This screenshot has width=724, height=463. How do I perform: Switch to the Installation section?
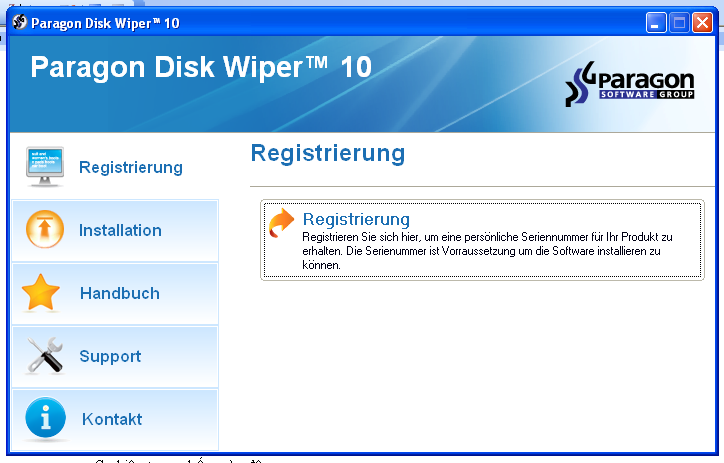coord(115,230)
